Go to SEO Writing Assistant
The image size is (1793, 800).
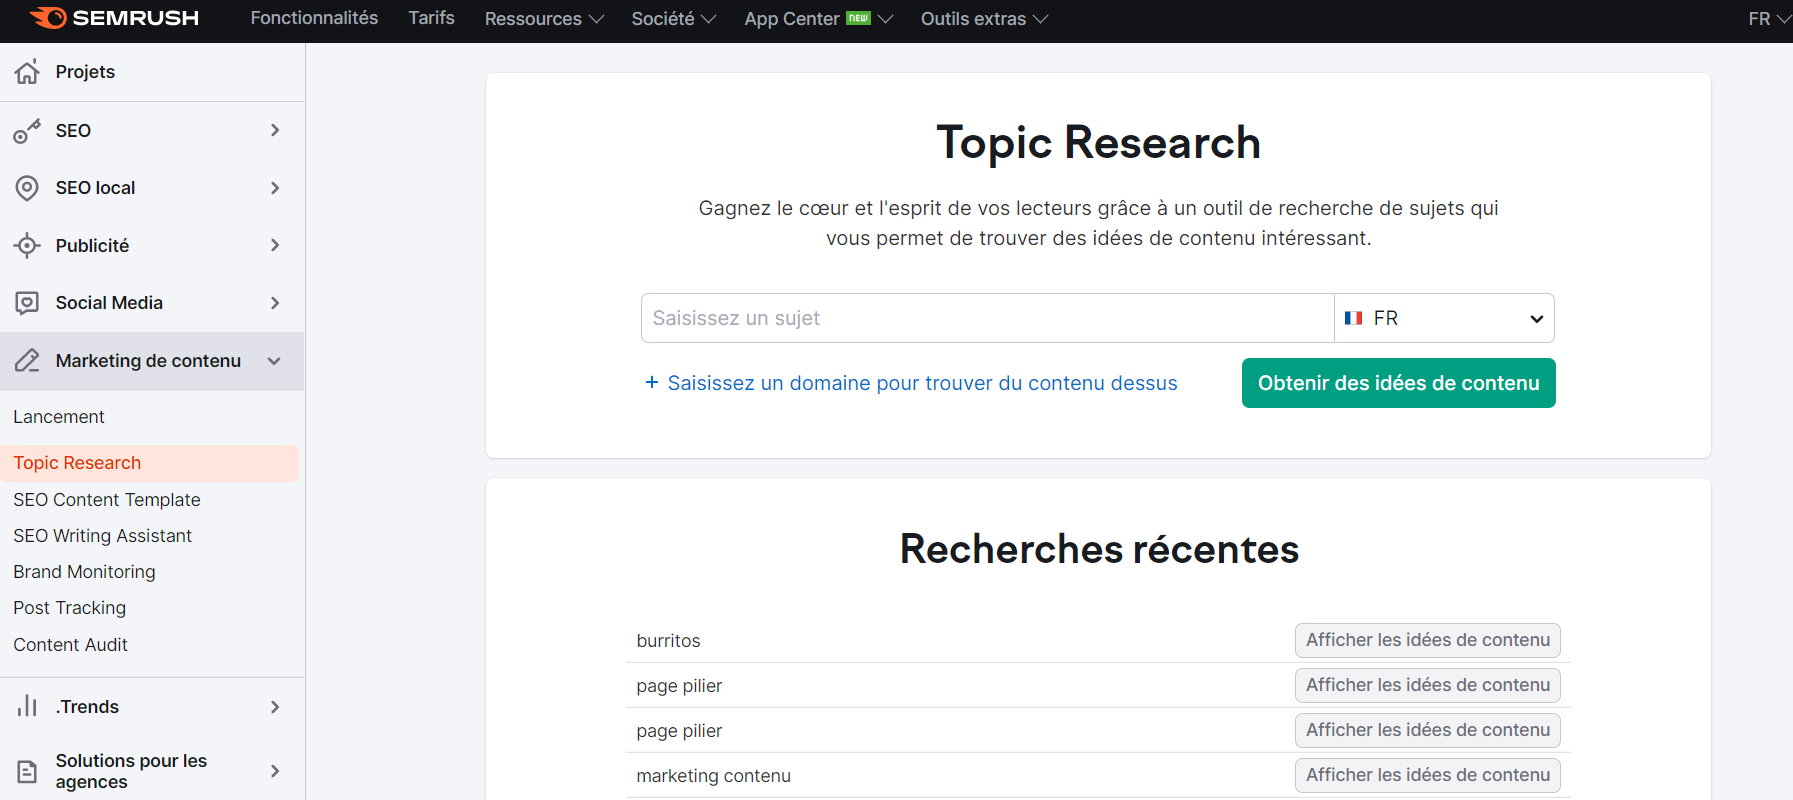102,536
